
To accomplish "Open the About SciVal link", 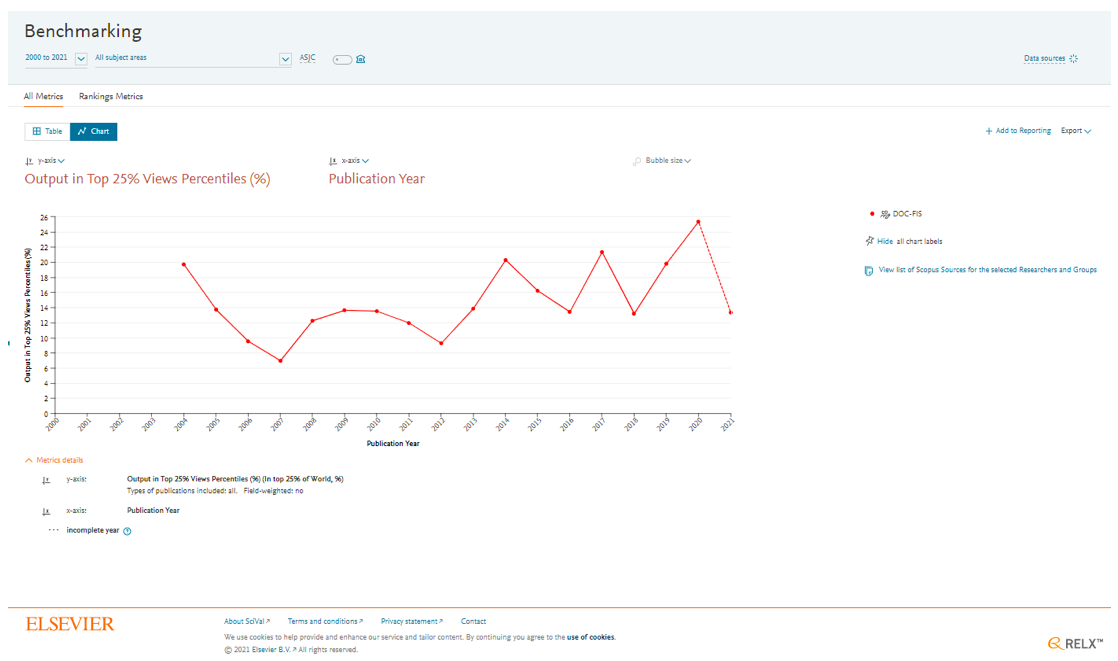I will [x=247, y=621].
